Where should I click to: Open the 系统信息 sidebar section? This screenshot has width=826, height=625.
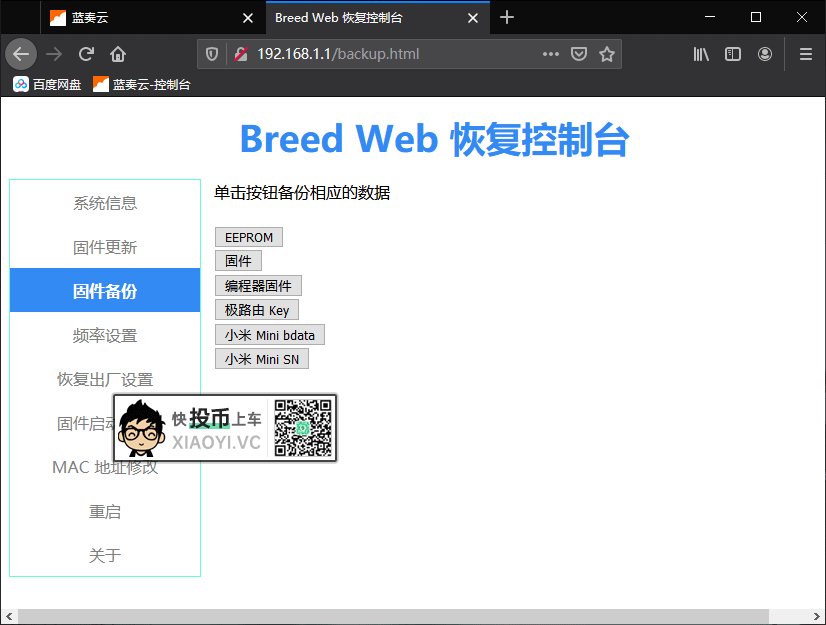105,203
